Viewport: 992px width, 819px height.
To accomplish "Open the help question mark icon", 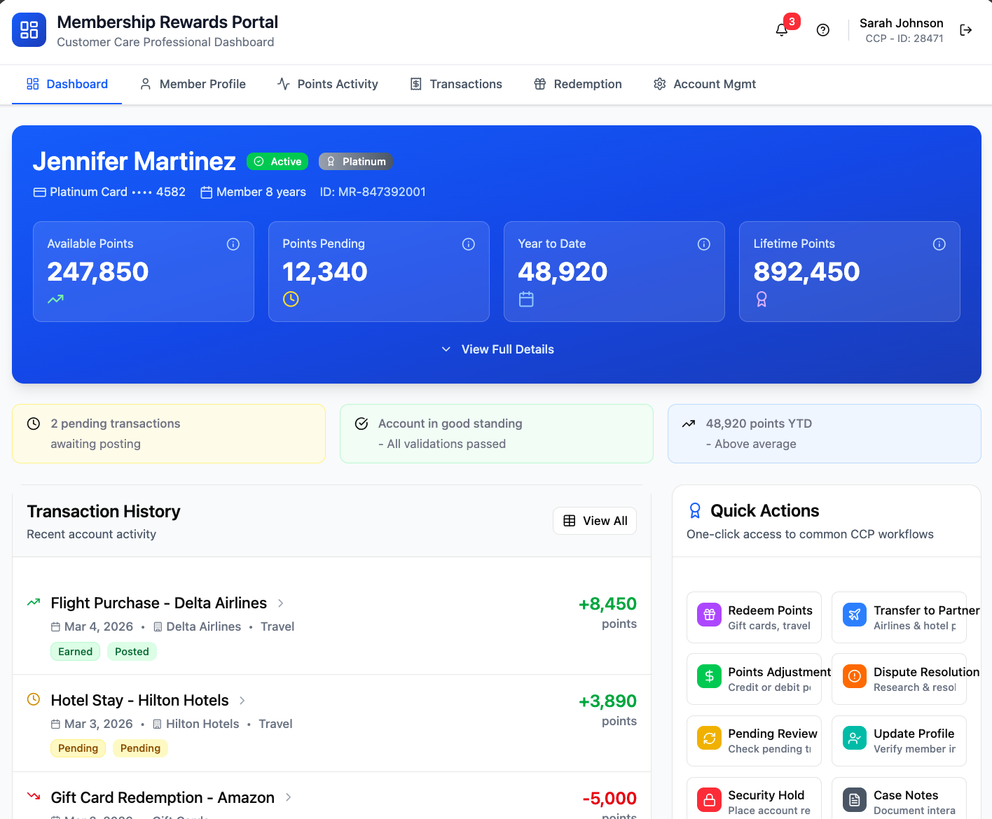I will (x=822, y=30).
